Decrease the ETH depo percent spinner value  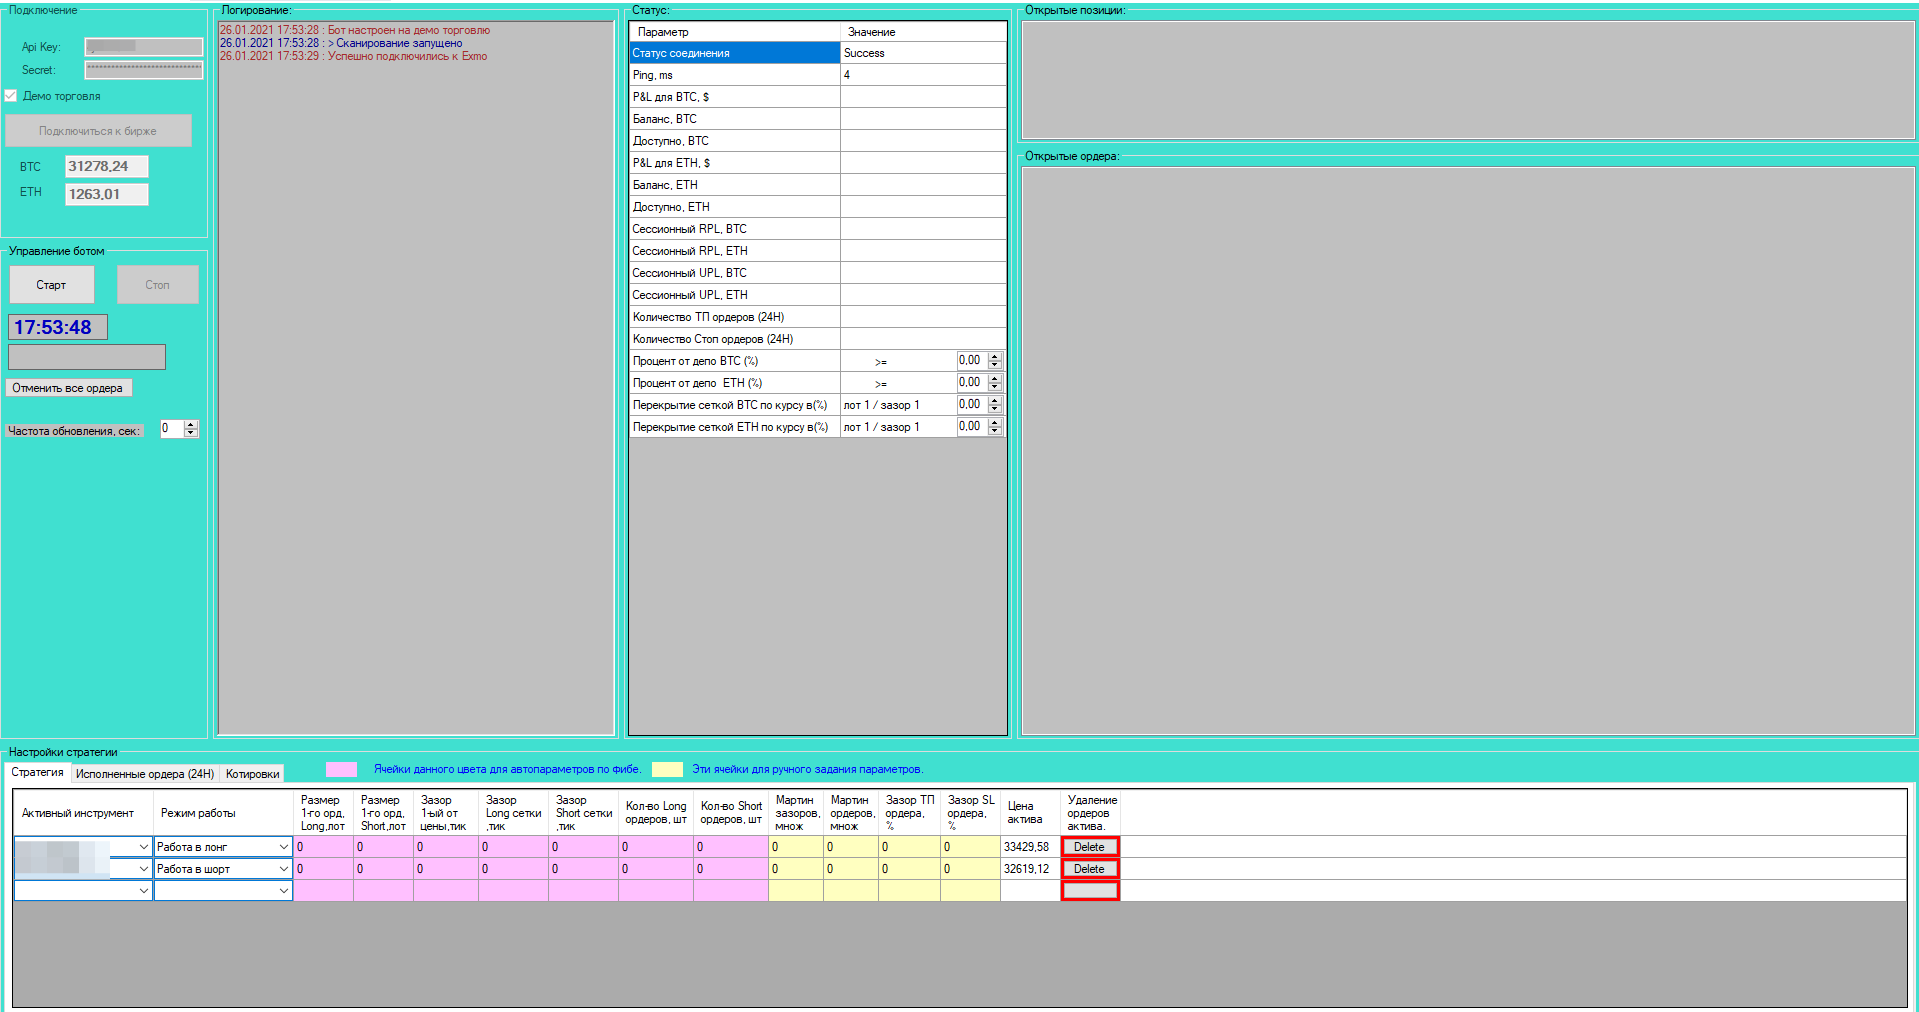point(994,387)
